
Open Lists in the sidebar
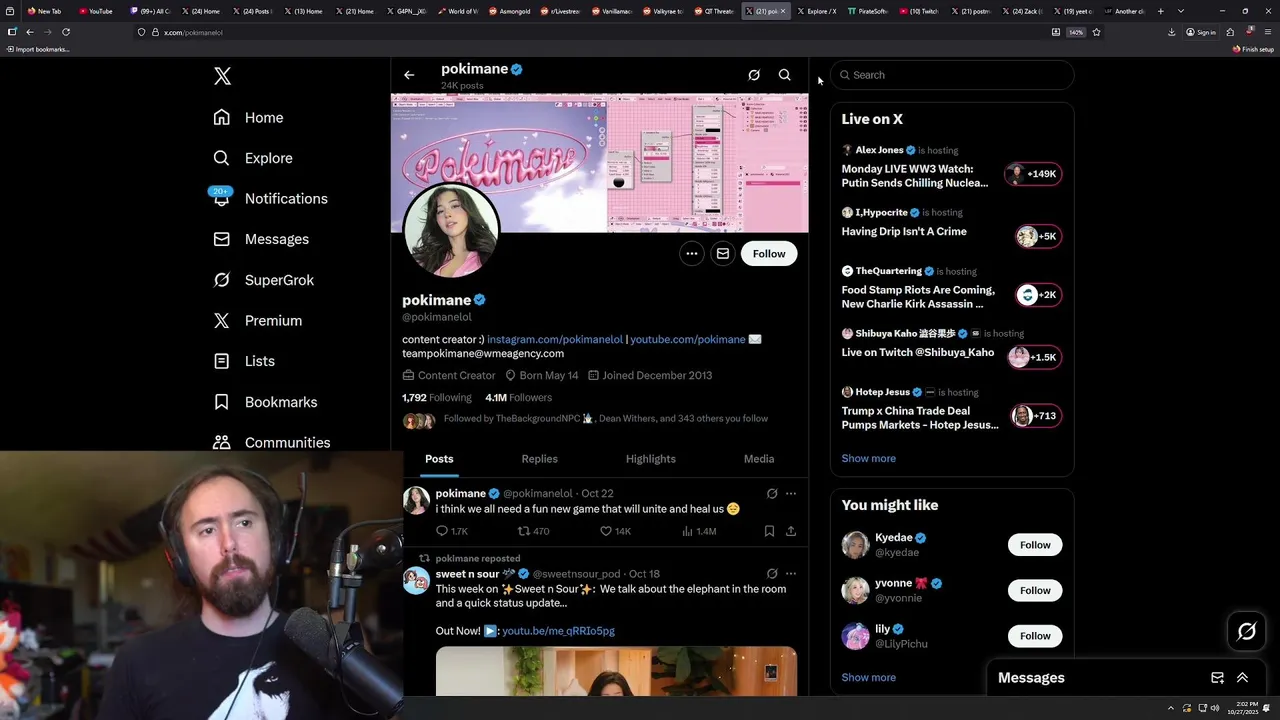click(244, 361)
